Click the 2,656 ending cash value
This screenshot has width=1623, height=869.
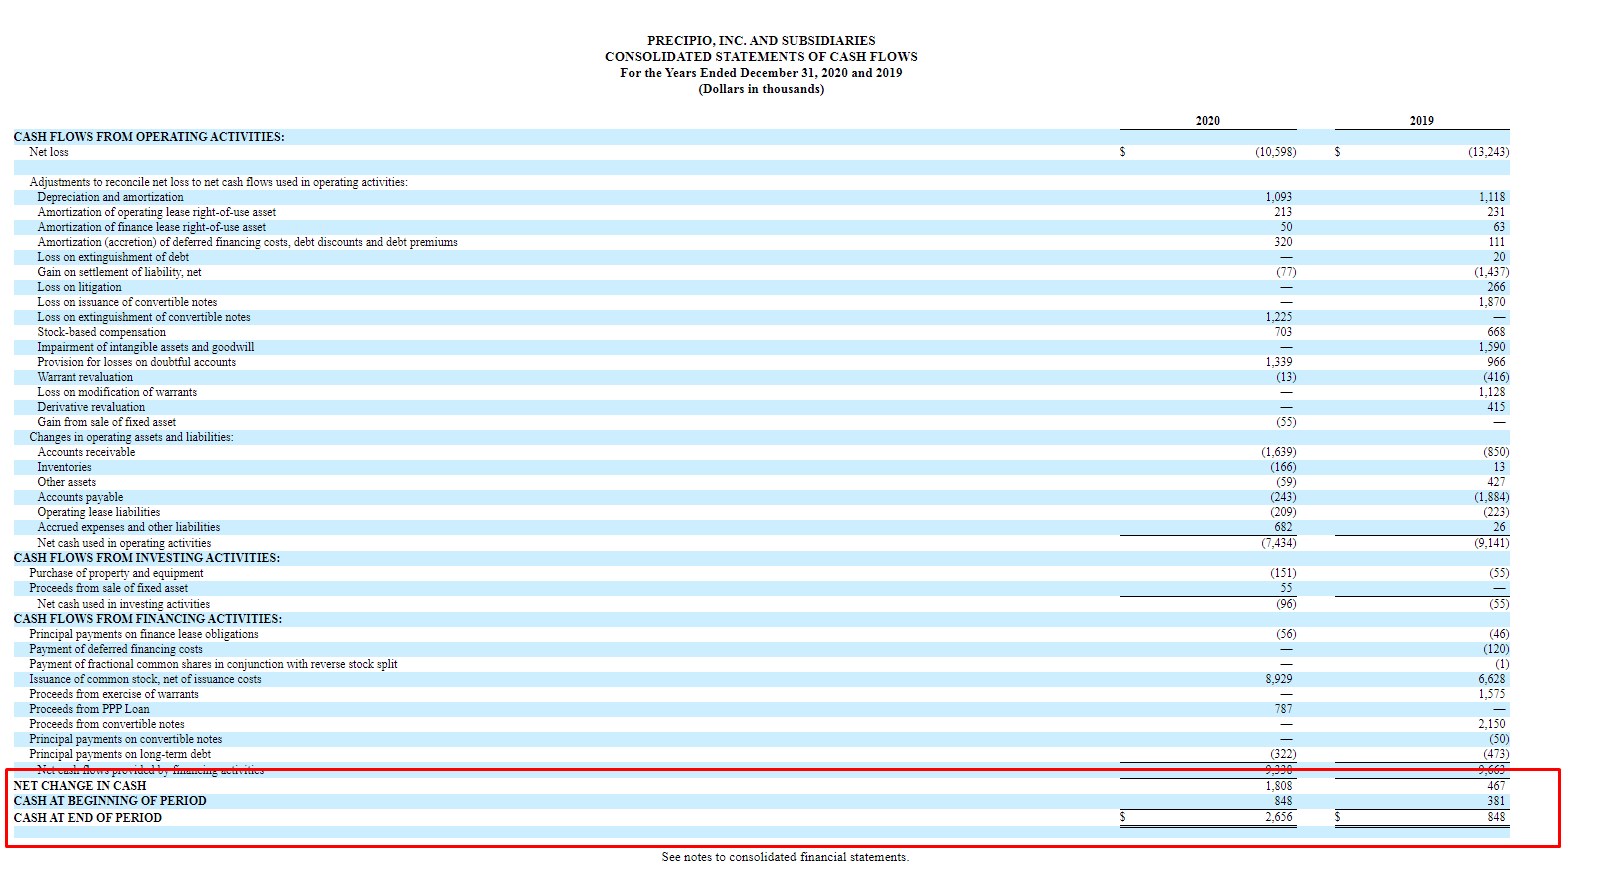[1278, 817]
